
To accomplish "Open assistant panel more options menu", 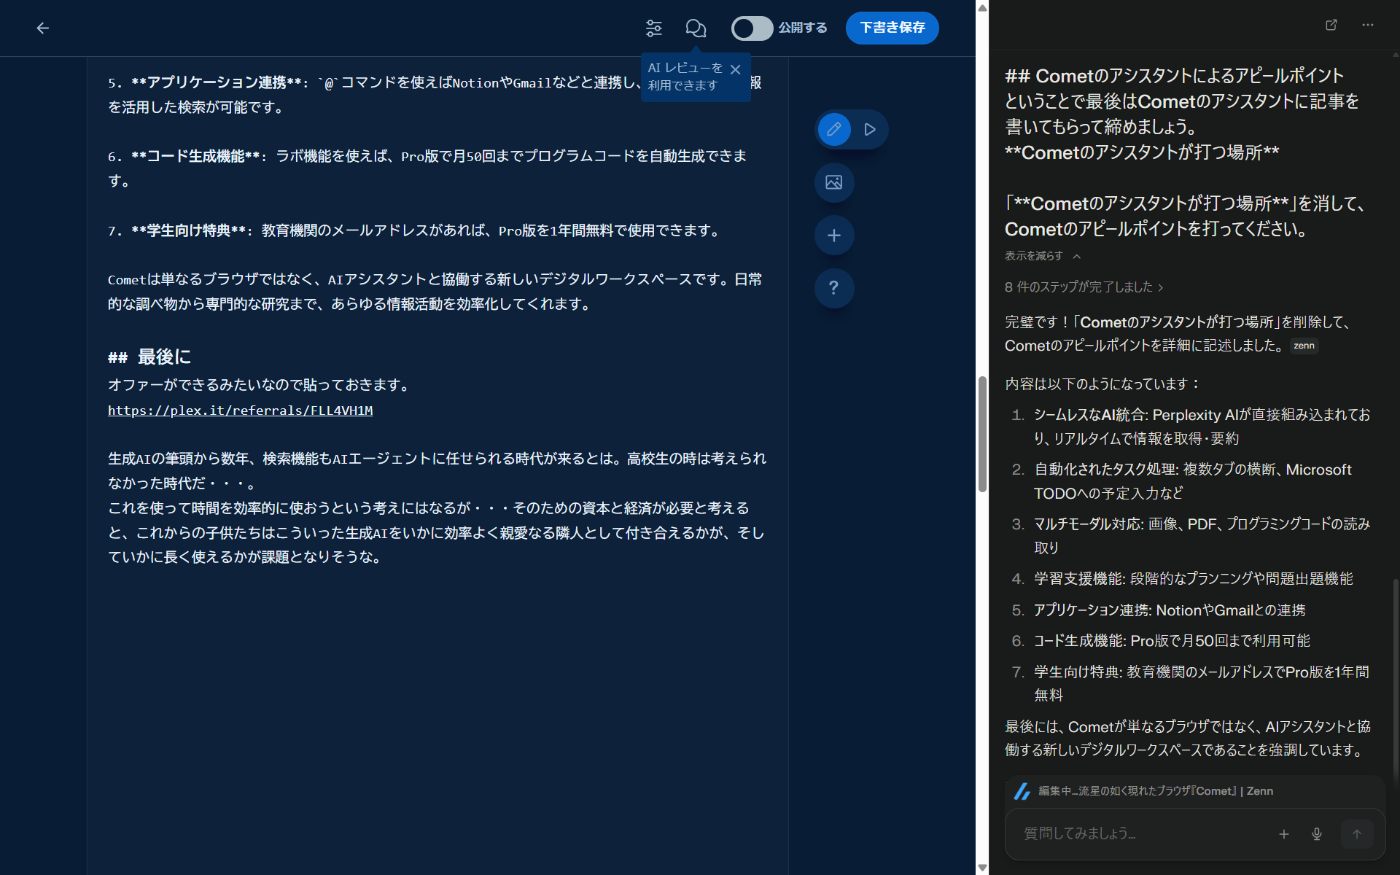I will (1367, 25).
